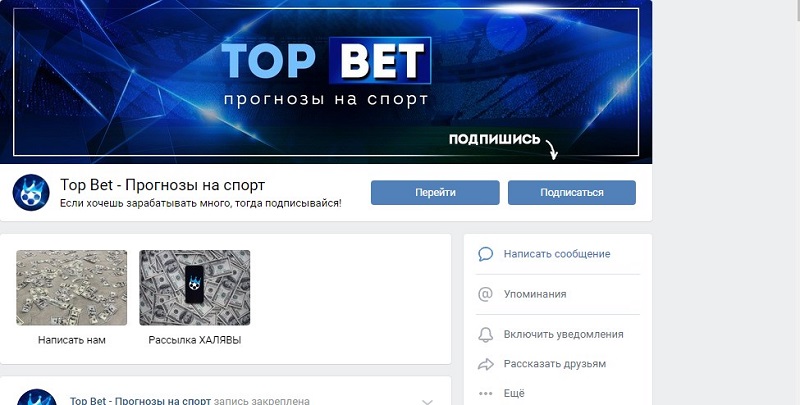Open the Рассылка ХАЛЯВЫ thumbnail
Image resolution: width=800 pixels, height=405 pixels.
tap(194, 288)
